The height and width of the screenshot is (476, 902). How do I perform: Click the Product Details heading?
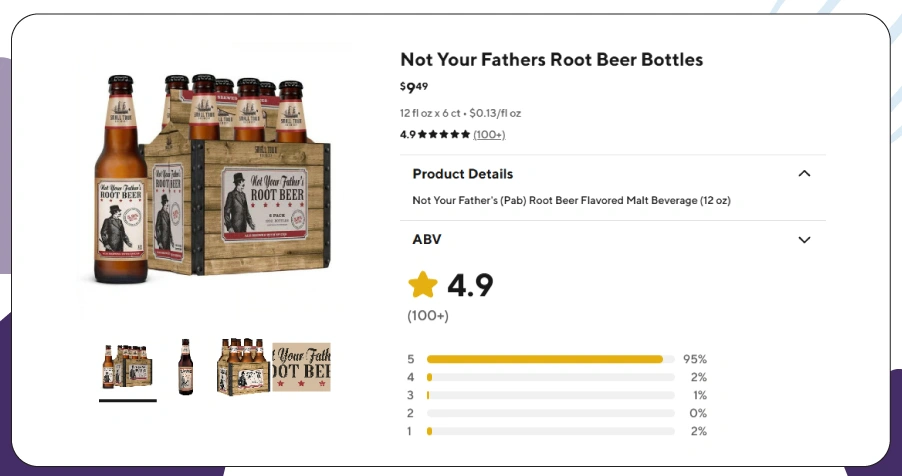(462, 174)
